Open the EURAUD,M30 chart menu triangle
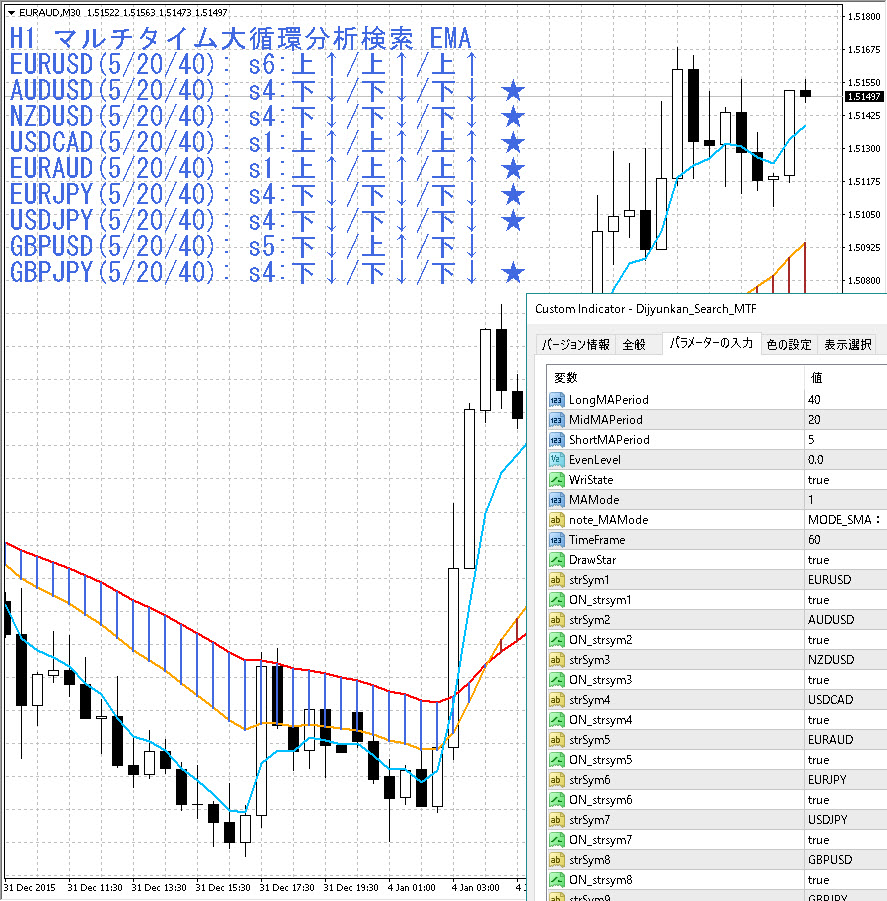The width and height of the screenshot is (887, 901). pyautogui.click(x=11, y=13)
